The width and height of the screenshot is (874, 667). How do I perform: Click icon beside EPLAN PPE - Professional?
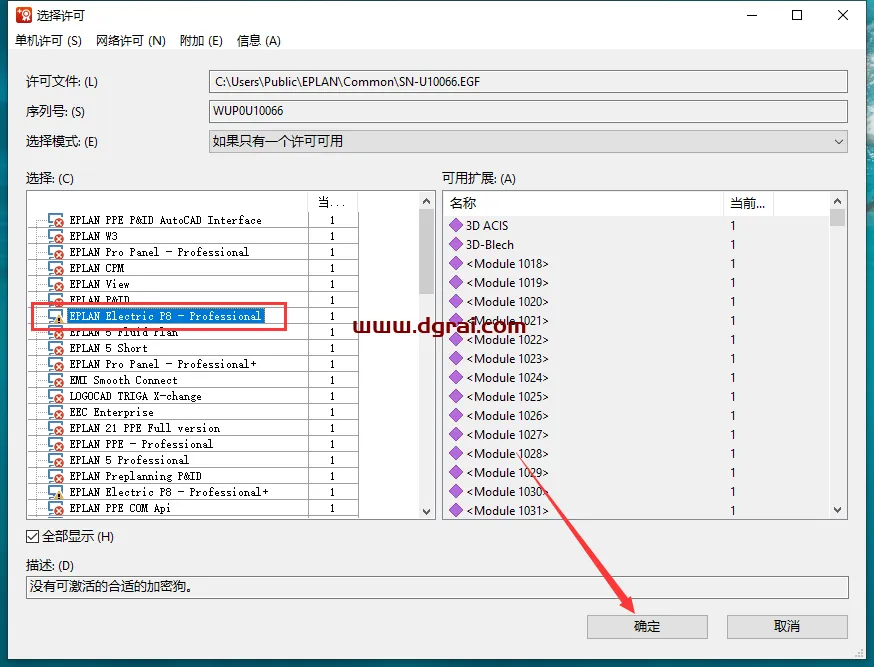pos(56,444)
